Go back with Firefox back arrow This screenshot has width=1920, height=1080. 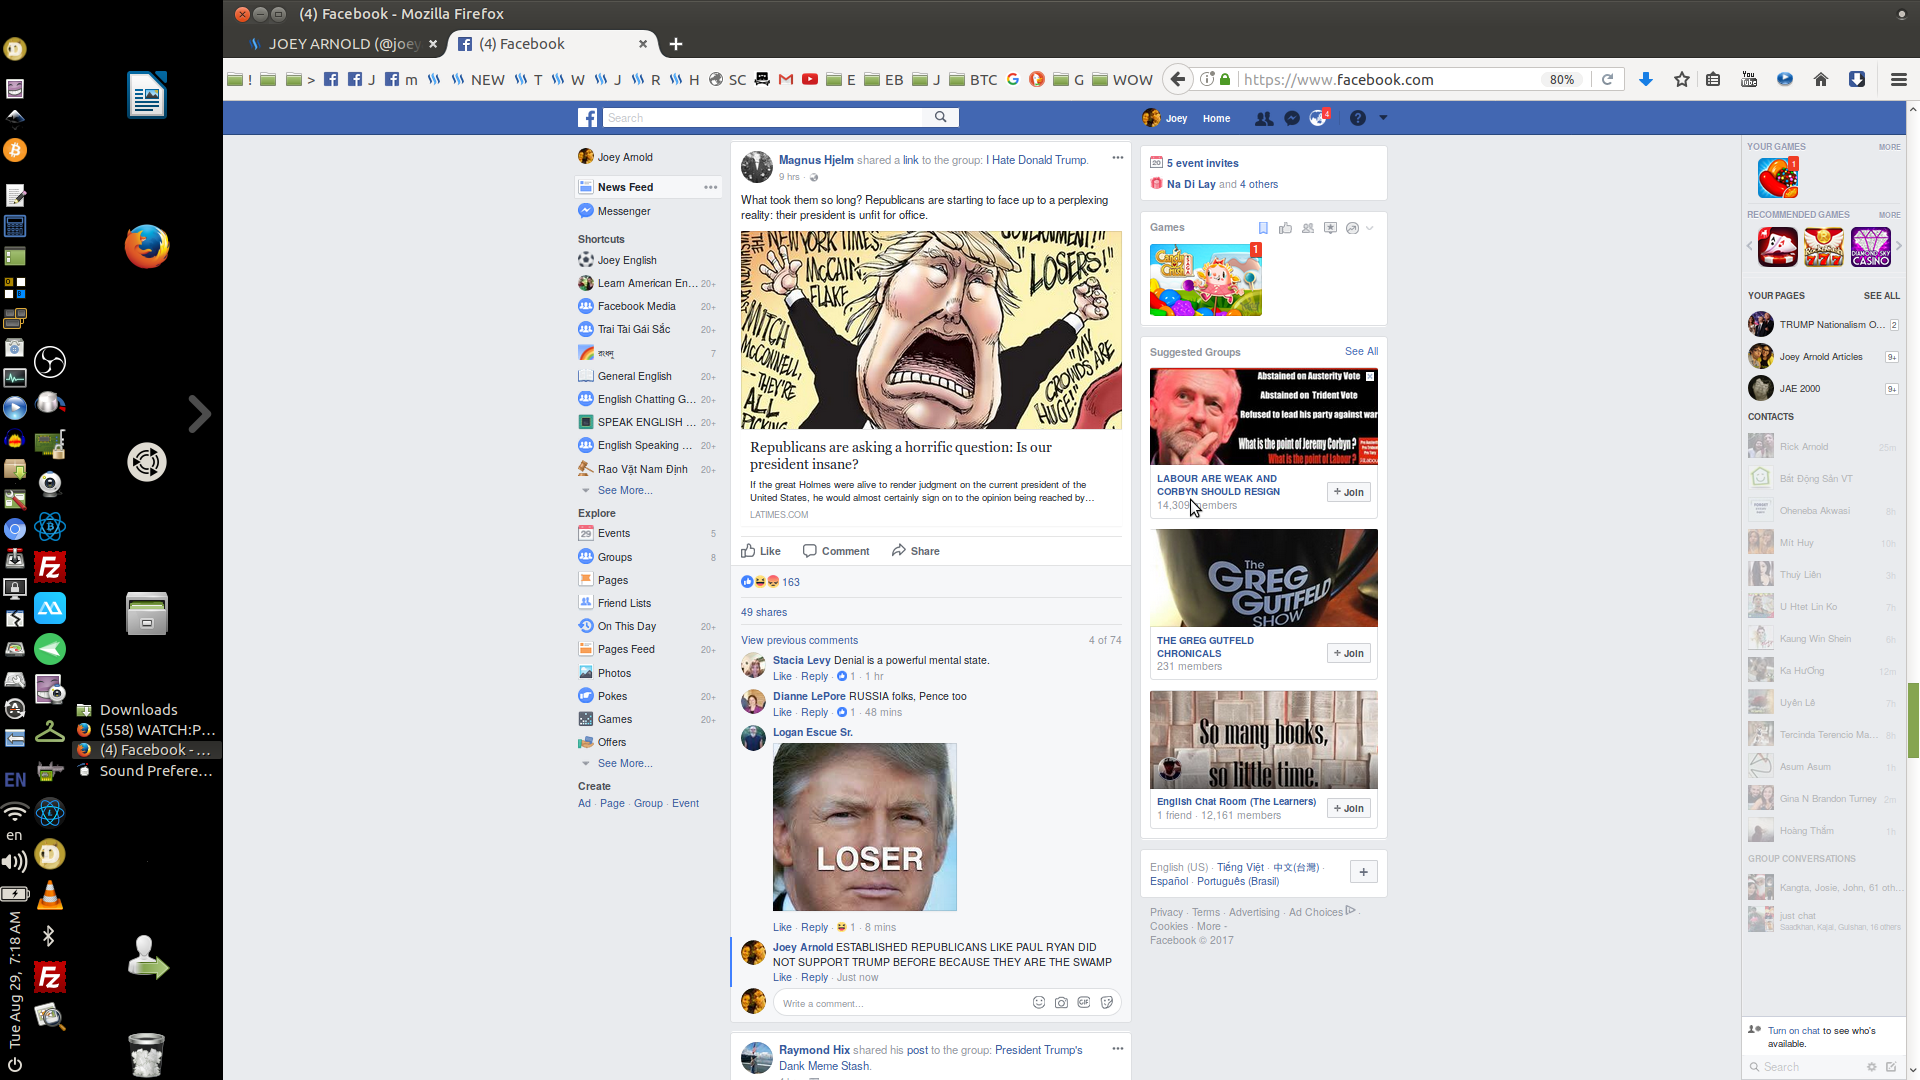click(1178, 79)
